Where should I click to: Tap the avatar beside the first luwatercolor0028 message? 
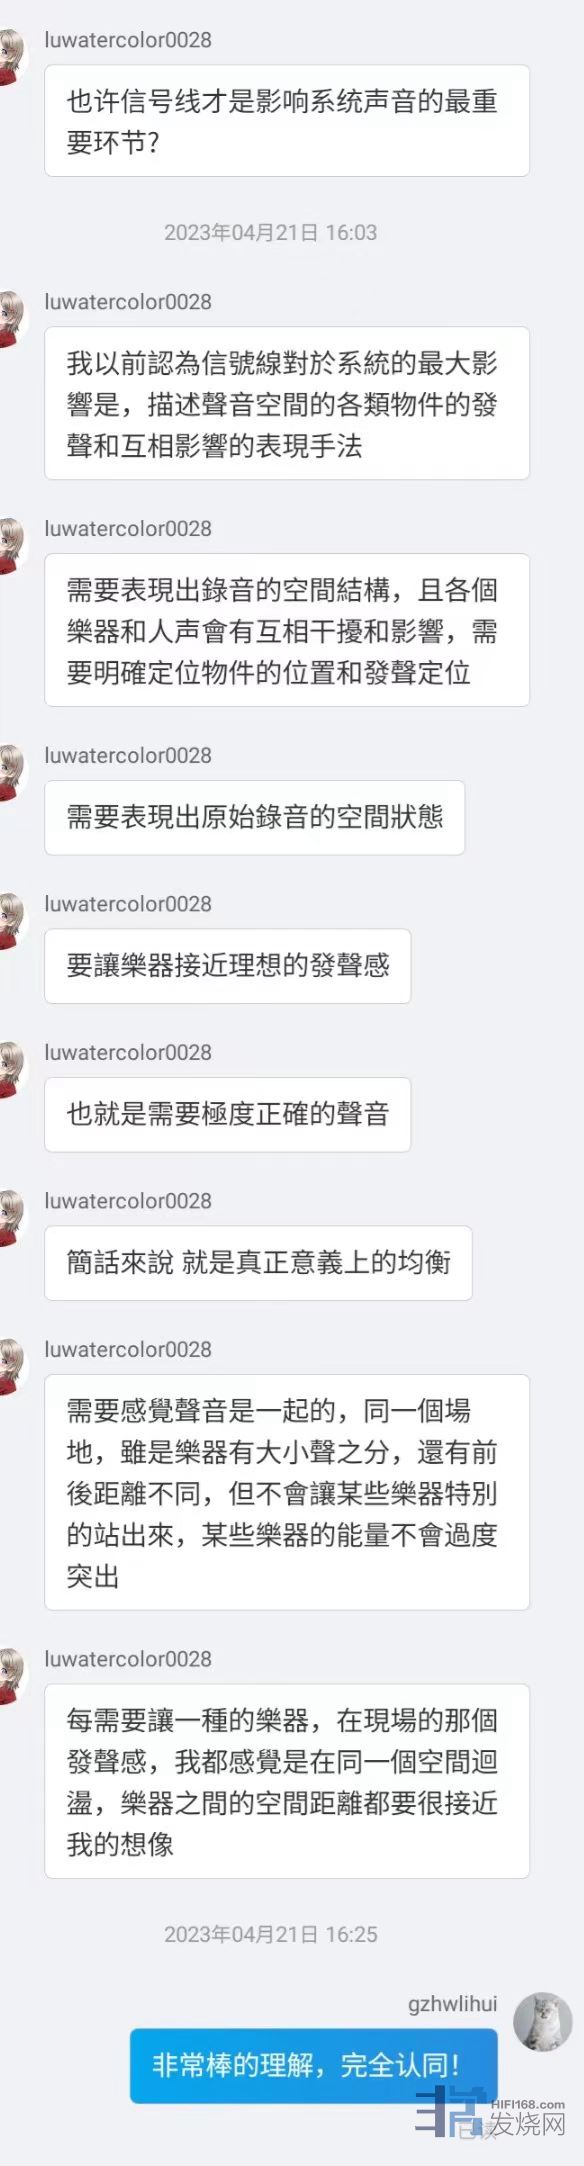(12, 57)
